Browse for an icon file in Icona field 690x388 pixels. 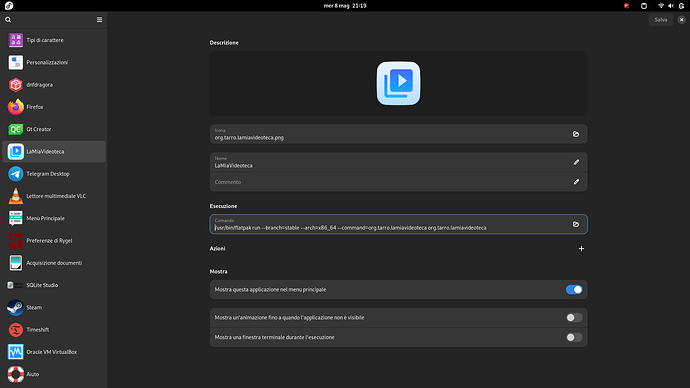[x=576, y=134]
